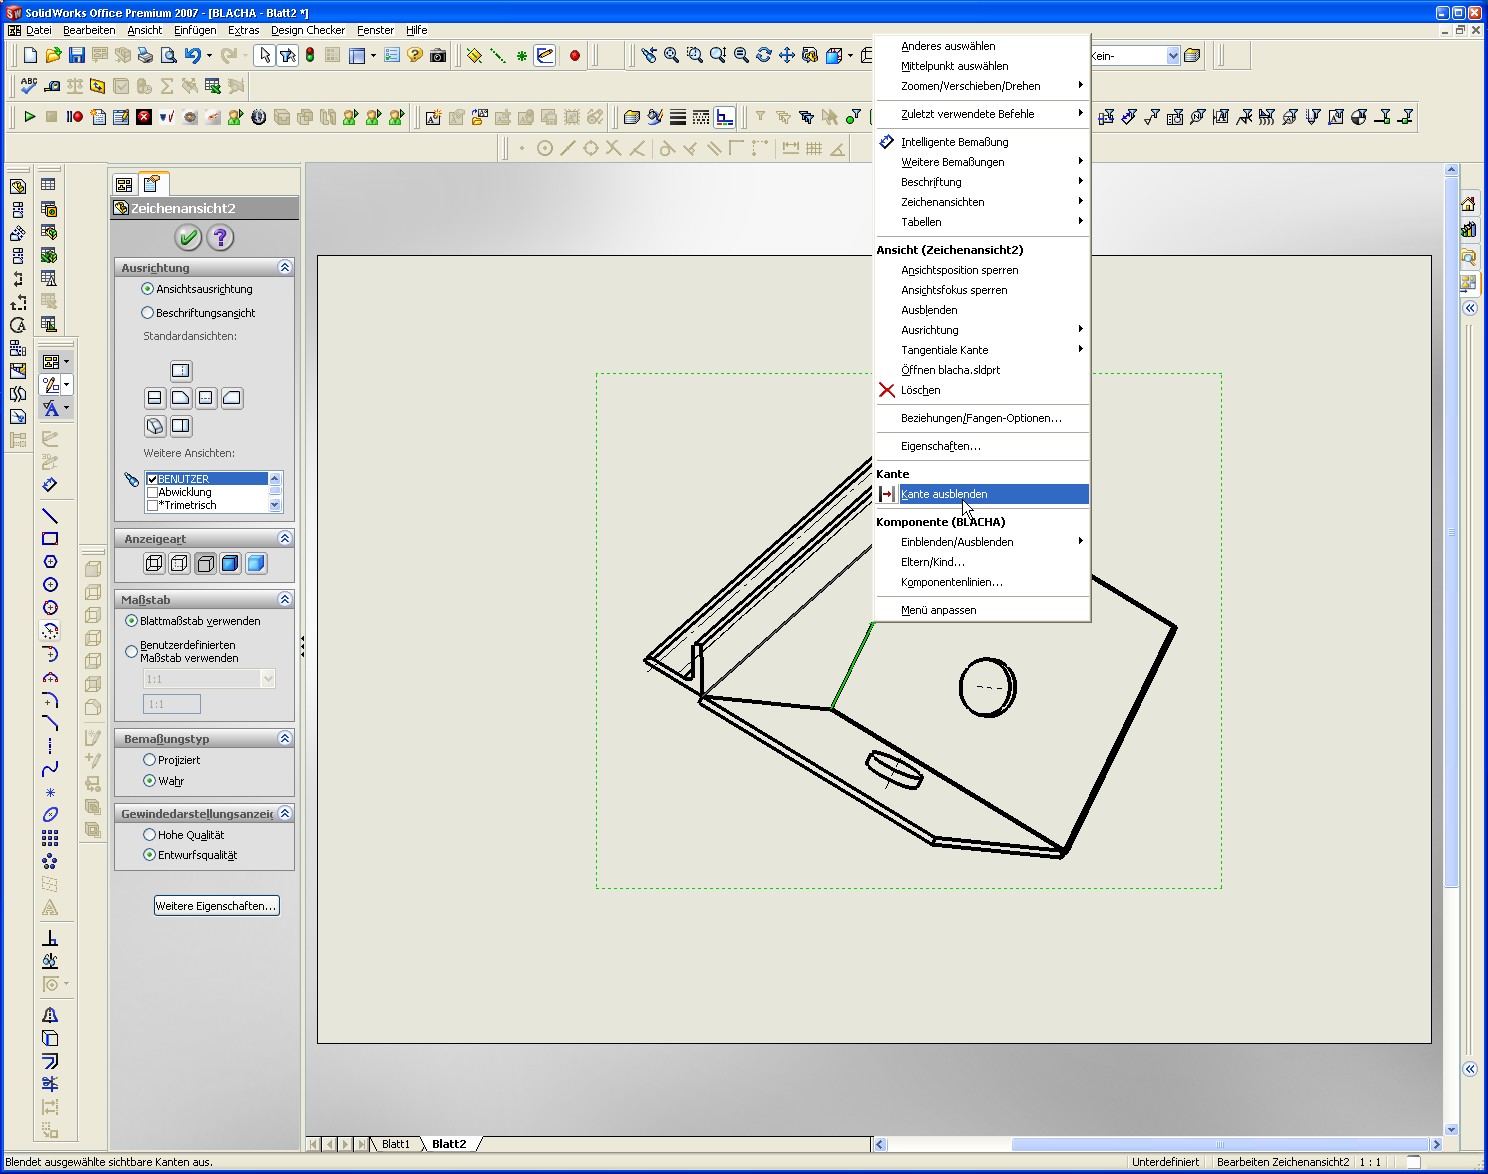The width and height of the screenshot is (1488, 1174).
Task: Click Kante ausblenden in context menu
Action: 944,494
